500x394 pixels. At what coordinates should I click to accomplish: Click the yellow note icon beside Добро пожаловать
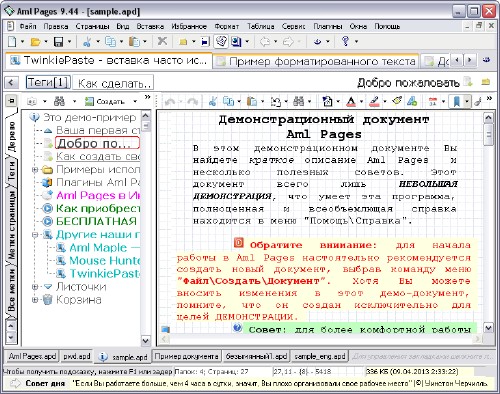tap(486, 82)
